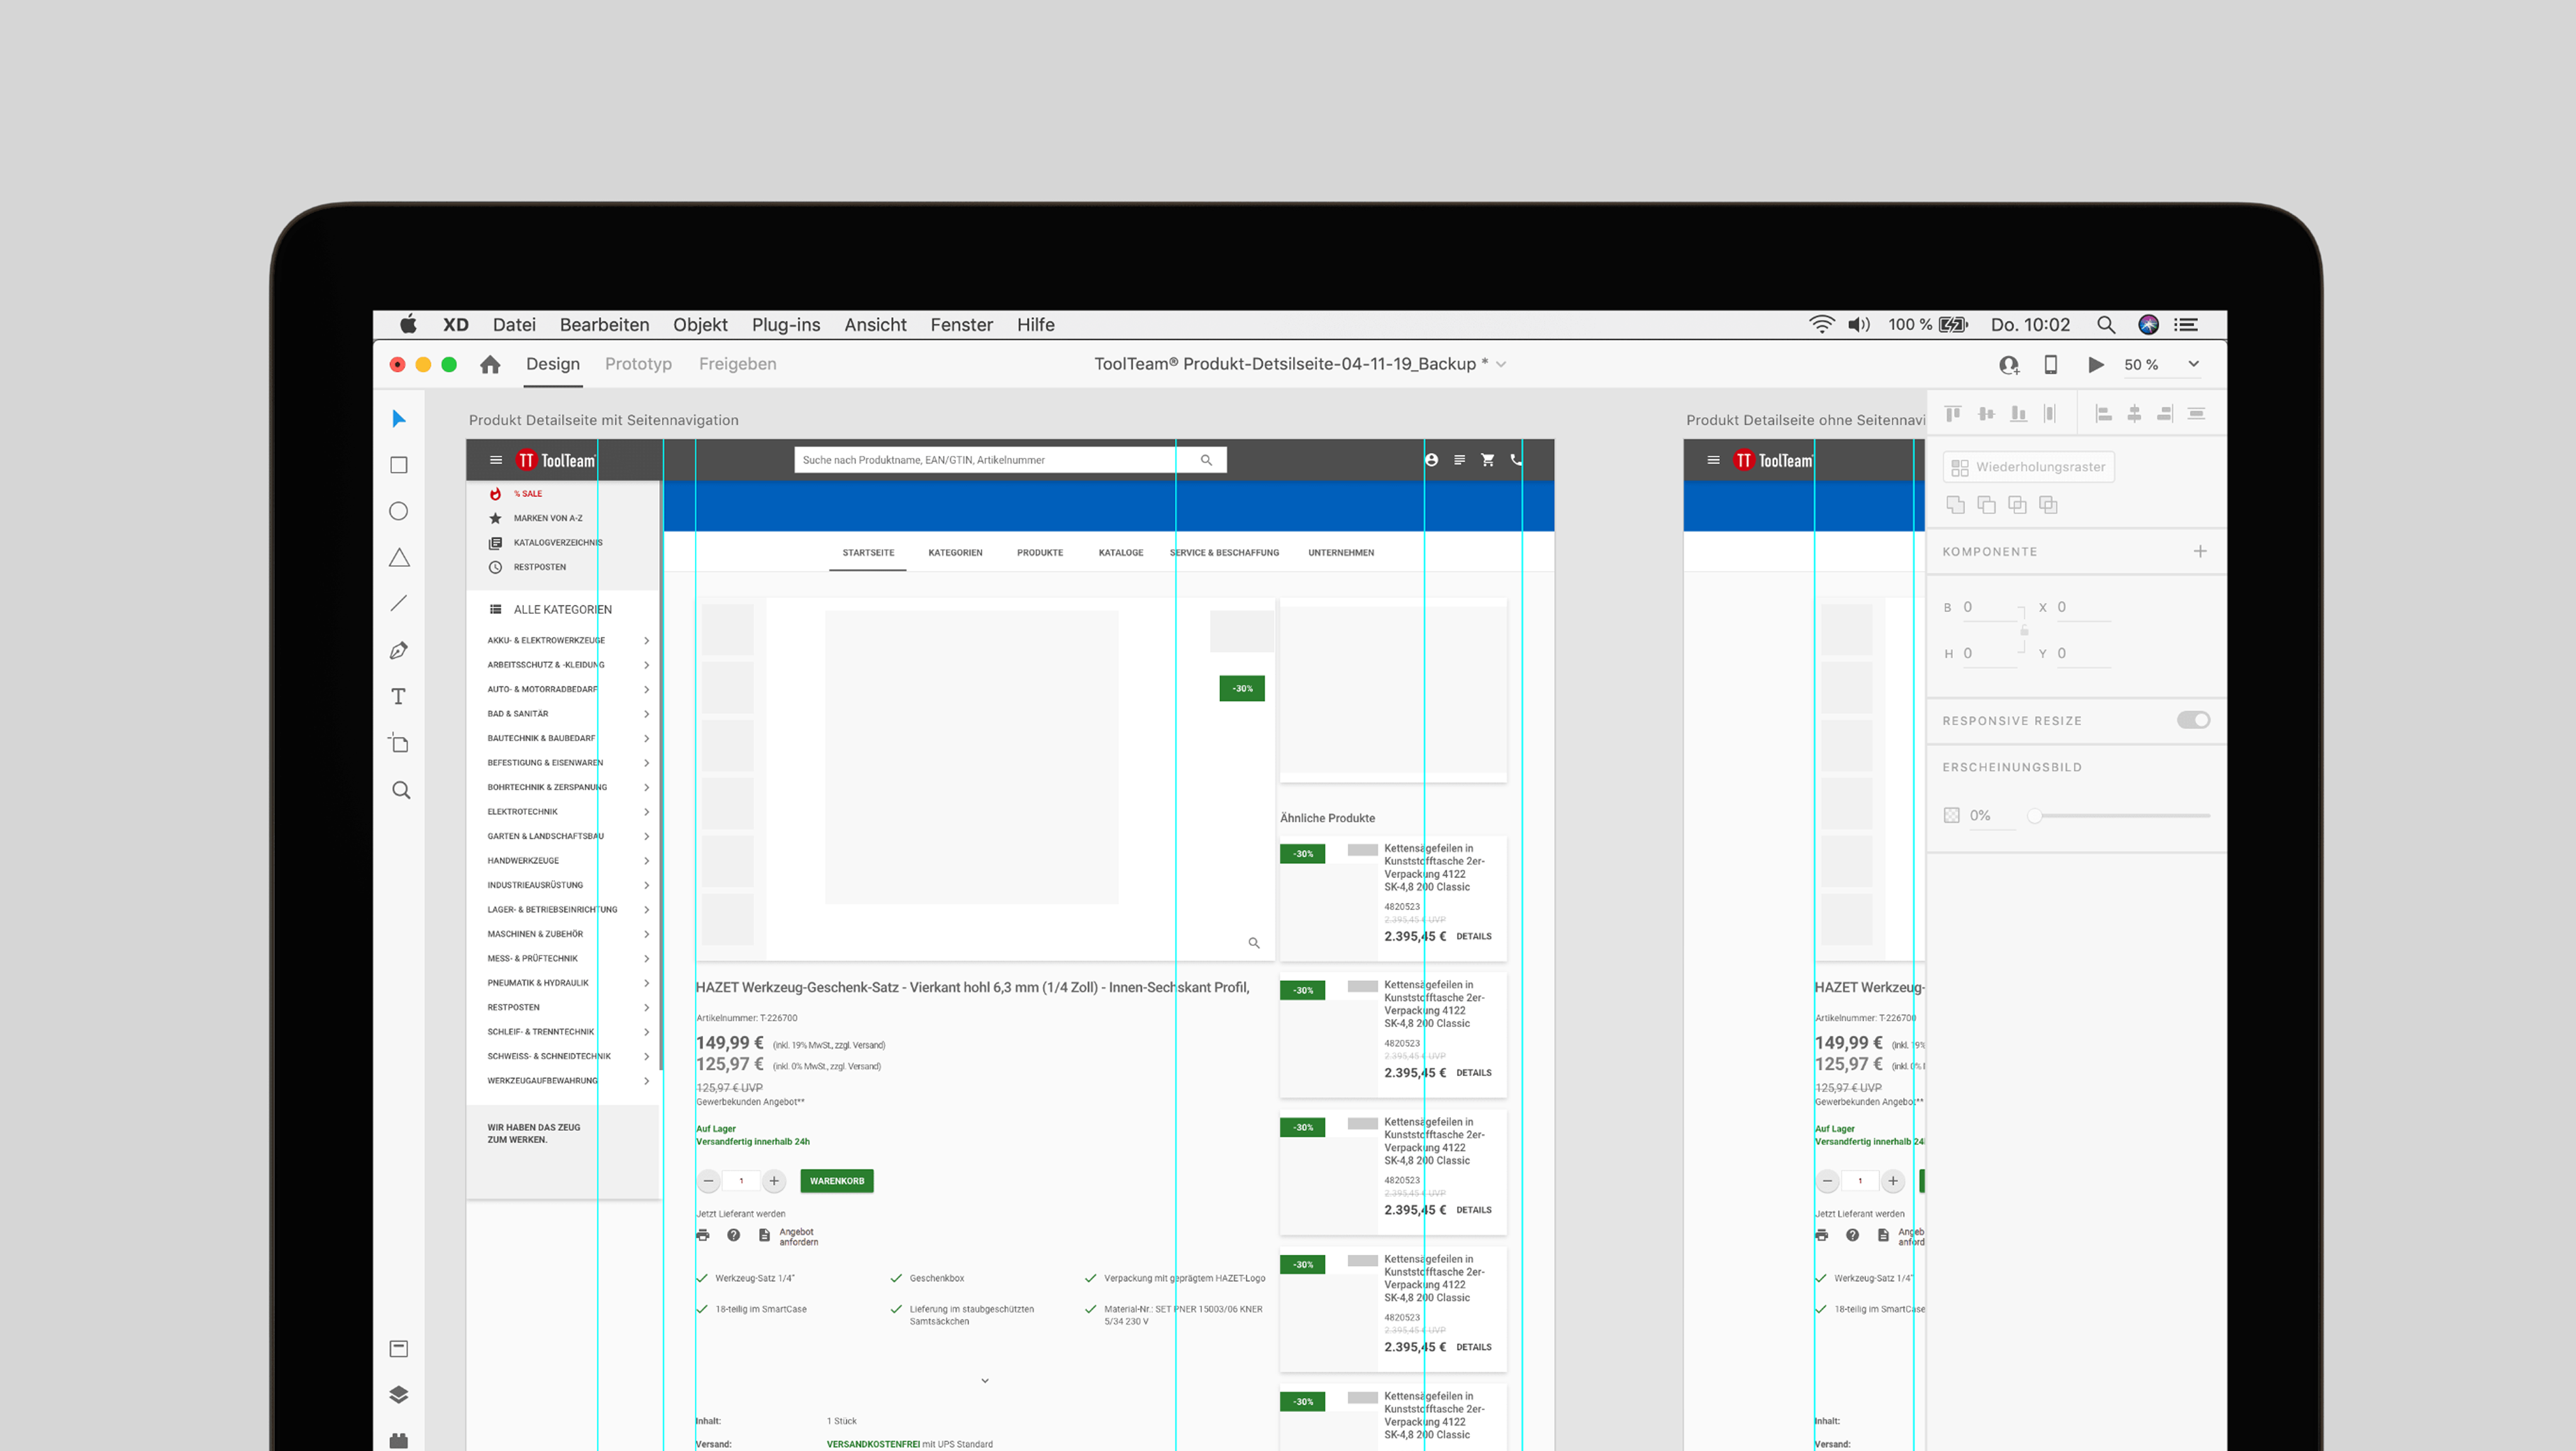Click the green Warenkorb button
The width and height of the screenshot is (2576, 1451).
click(837, 1181)
